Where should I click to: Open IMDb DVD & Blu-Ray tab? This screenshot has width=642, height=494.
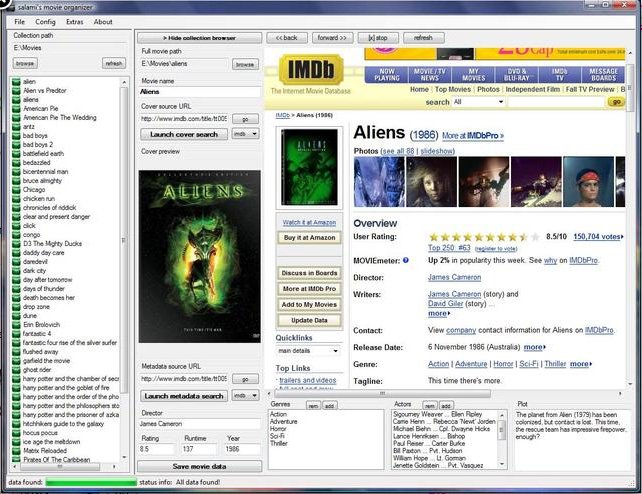point(517,75)
